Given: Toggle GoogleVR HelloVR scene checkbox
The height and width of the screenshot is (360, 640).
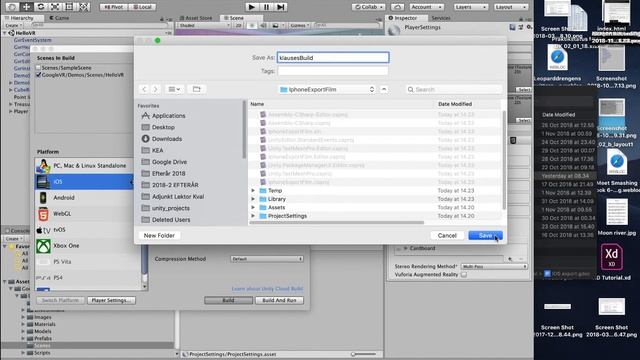Looking at the screenshot, I should coord(38,75).
